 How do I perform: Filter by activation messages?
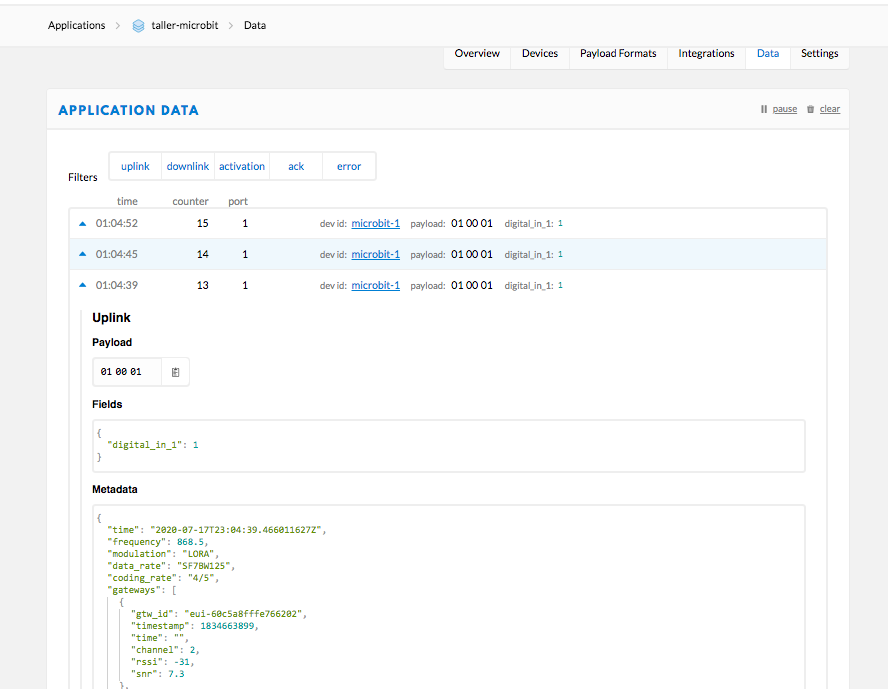[242, 166]
